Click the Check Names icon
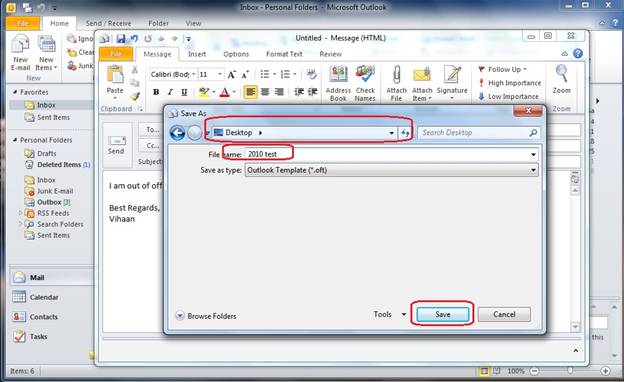 pyautogui.click(x=365, y=75)
